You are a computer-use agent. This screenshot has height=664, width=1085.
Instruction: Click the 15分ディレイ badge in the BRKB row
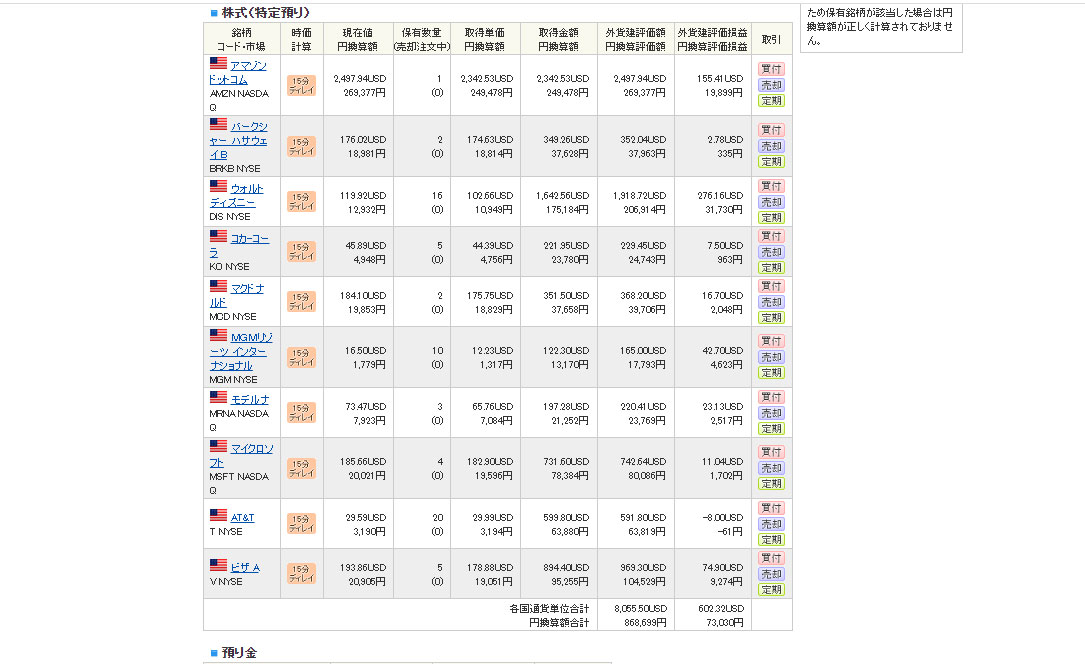[302, 147]
